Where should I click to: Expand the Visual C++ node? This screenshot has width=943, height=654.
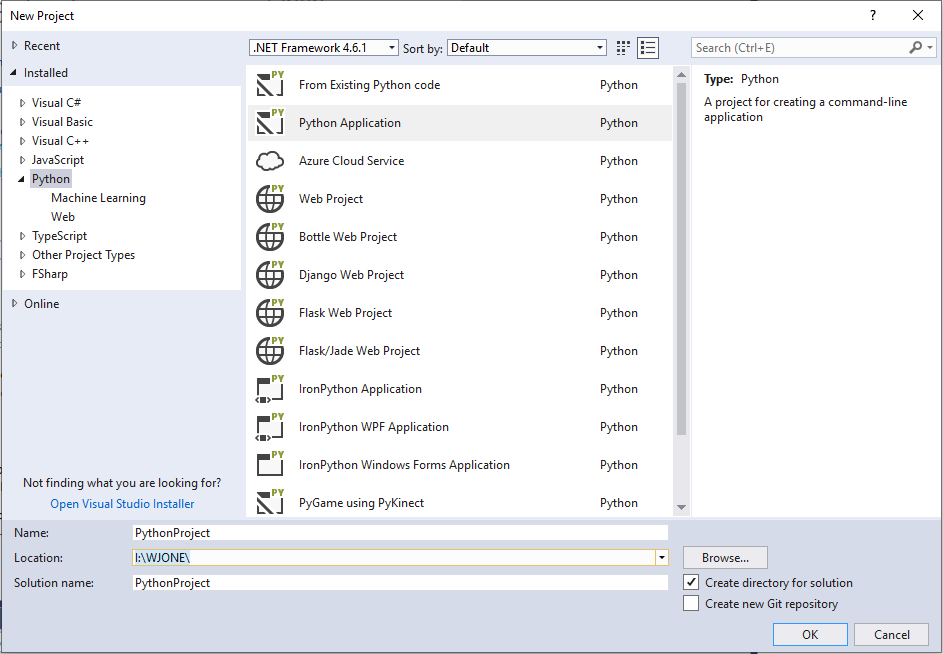point(22,141)
